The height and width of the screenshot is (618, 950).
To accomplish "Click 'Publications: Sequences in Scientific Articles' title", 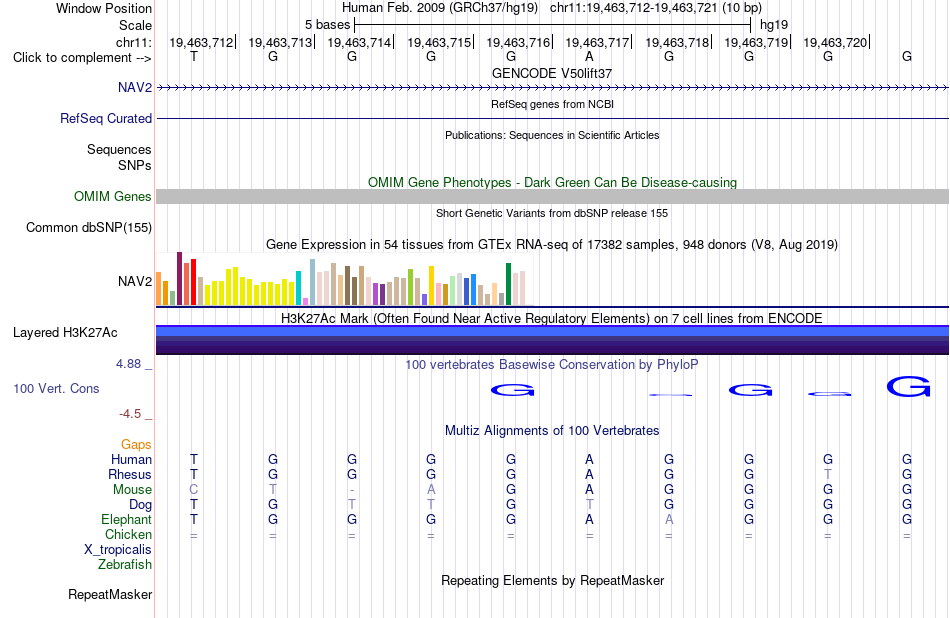I will pyautogui.click(x=552, y=135).
